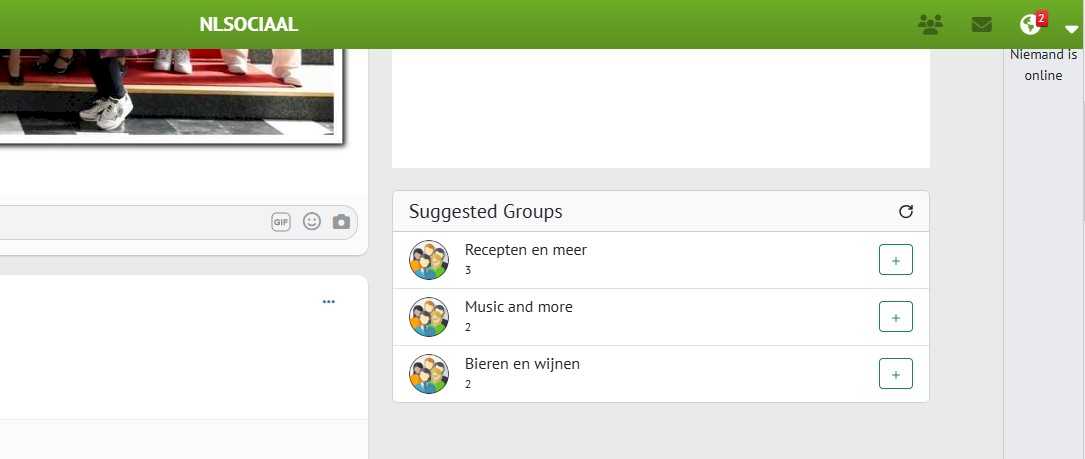Open Bieren en wijnen group link
This screenshot has height=459, width=1085.
522,364
